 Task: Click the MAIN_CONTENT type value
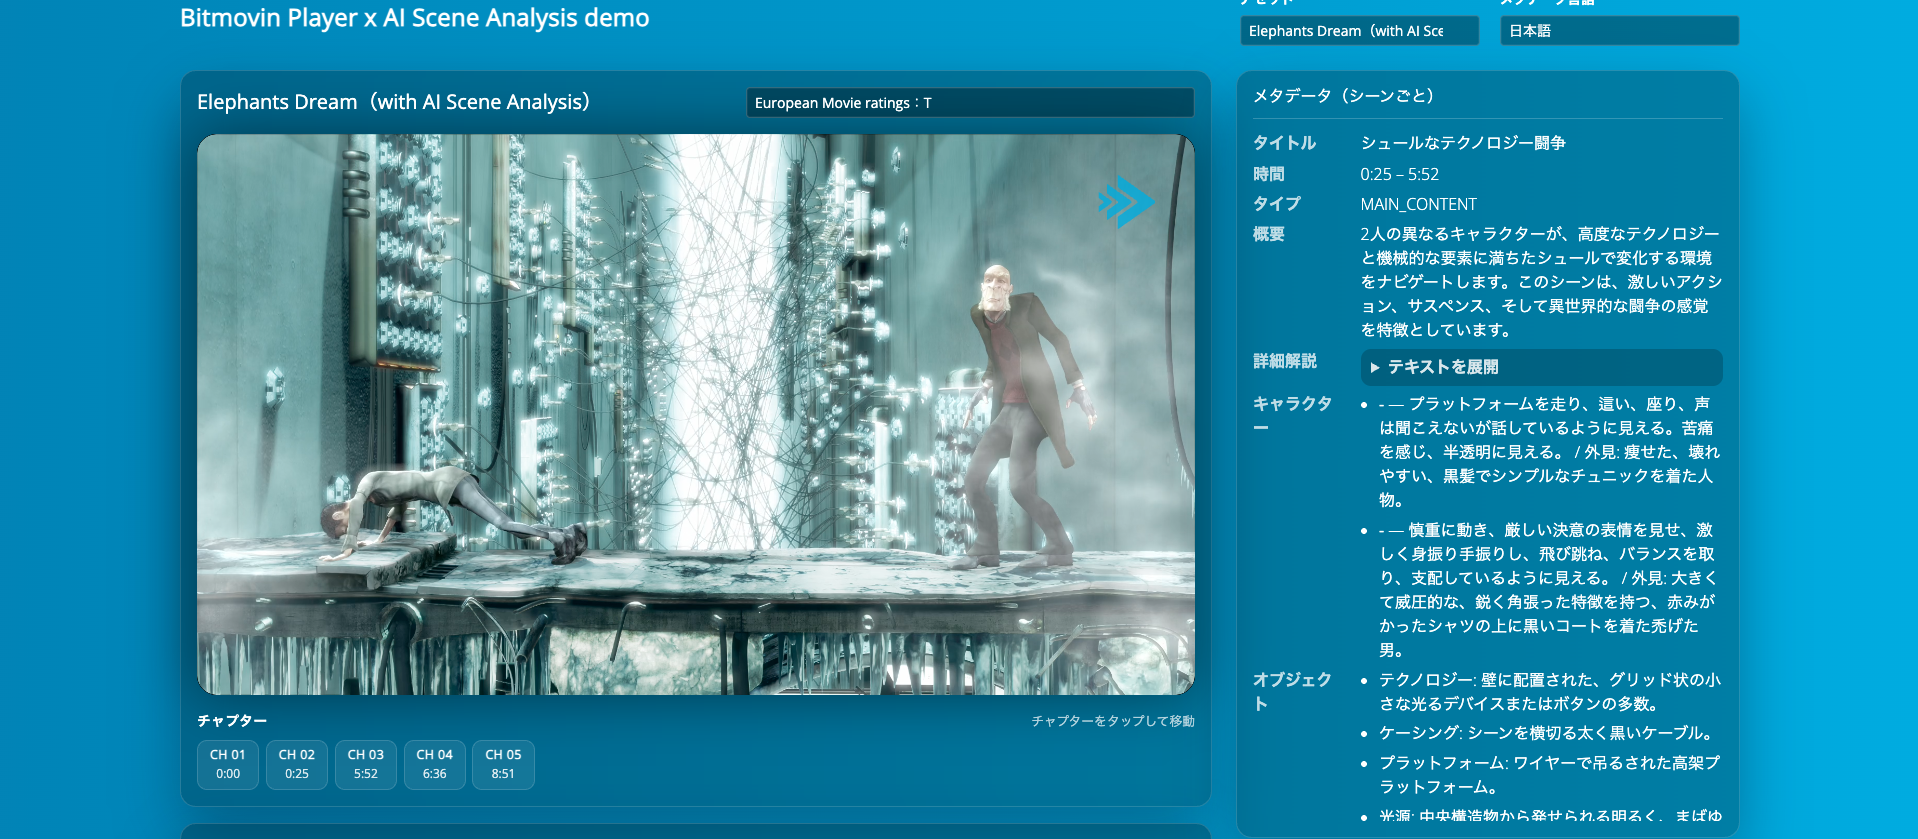[x=1418, y=204]
